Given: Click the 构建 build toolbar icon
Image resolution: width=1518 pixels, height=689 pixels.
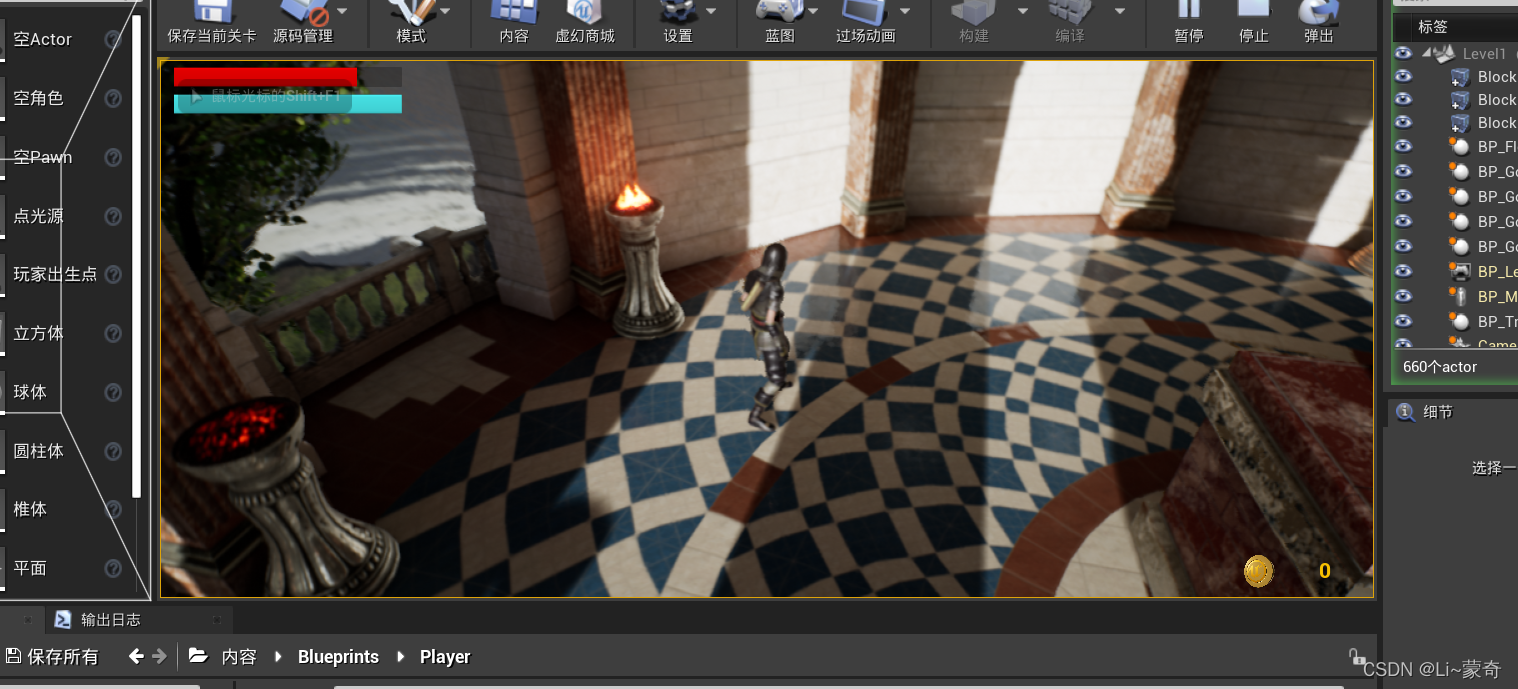Looking at the screenshot, I should click(973, 12).
